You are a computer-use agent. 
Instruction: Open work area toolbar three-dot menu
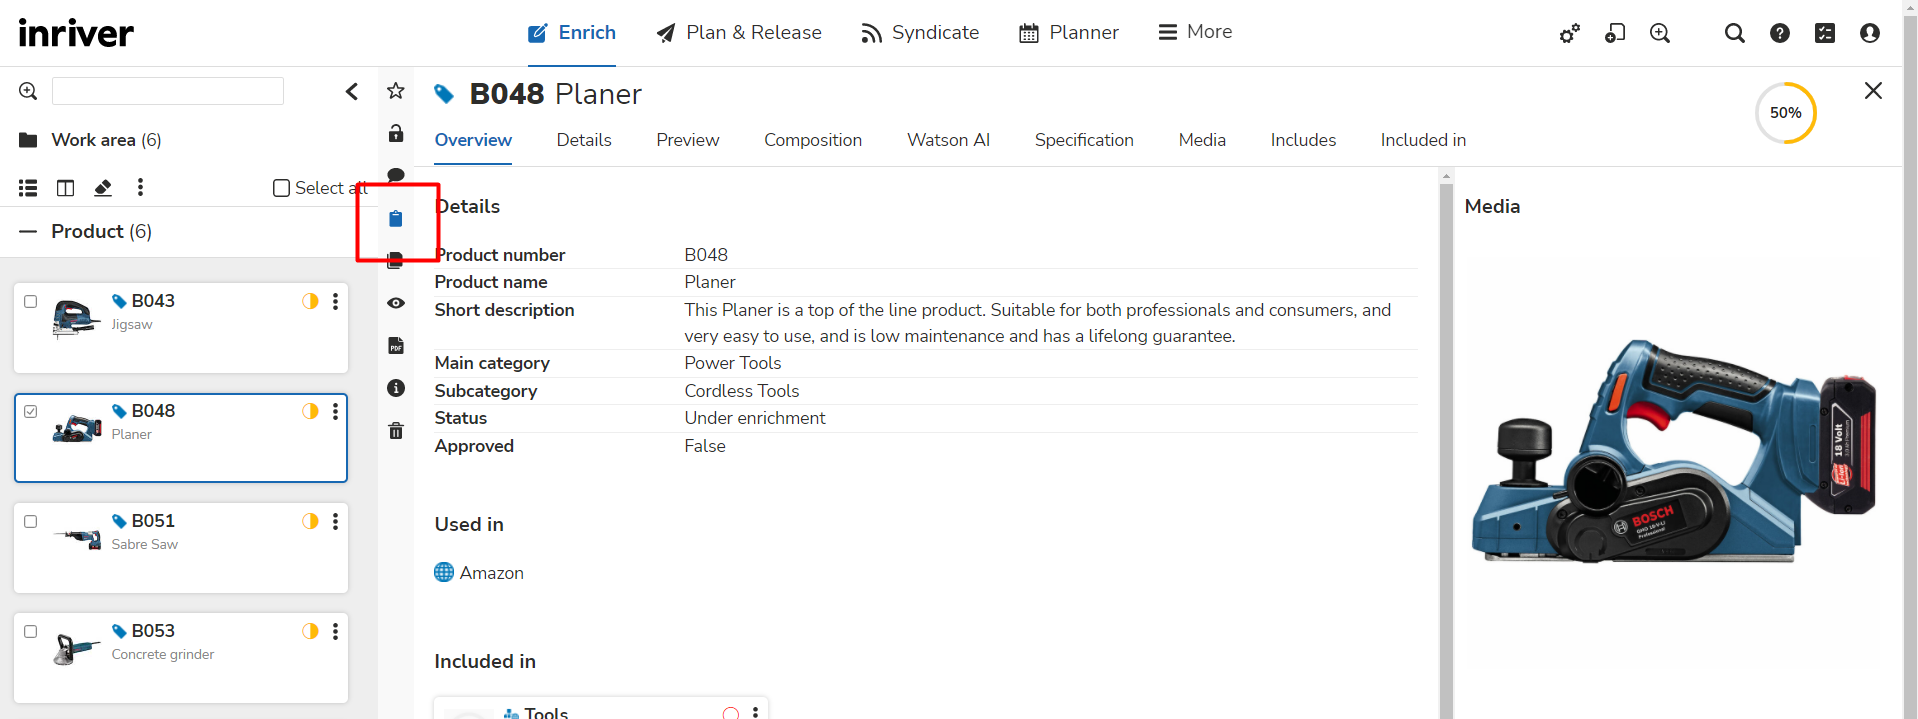[140, 187]
